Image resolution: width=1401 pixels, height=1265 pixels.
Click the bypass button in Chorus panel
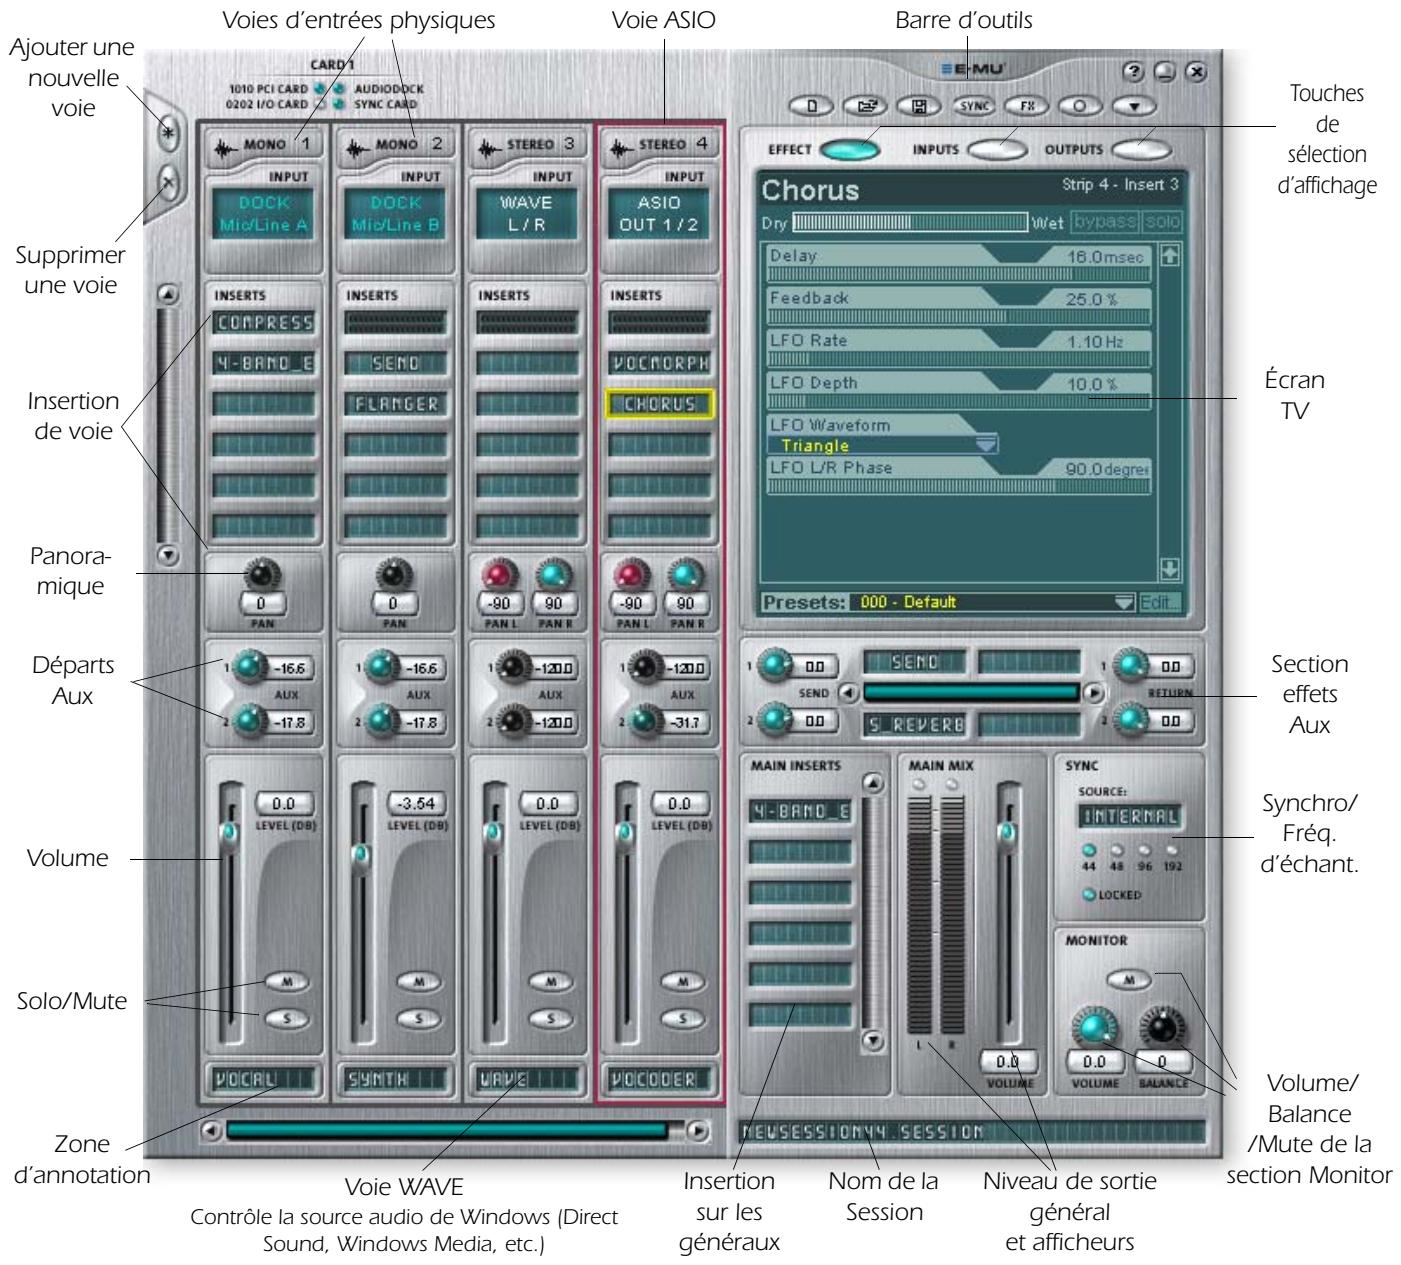point(1104,222)
